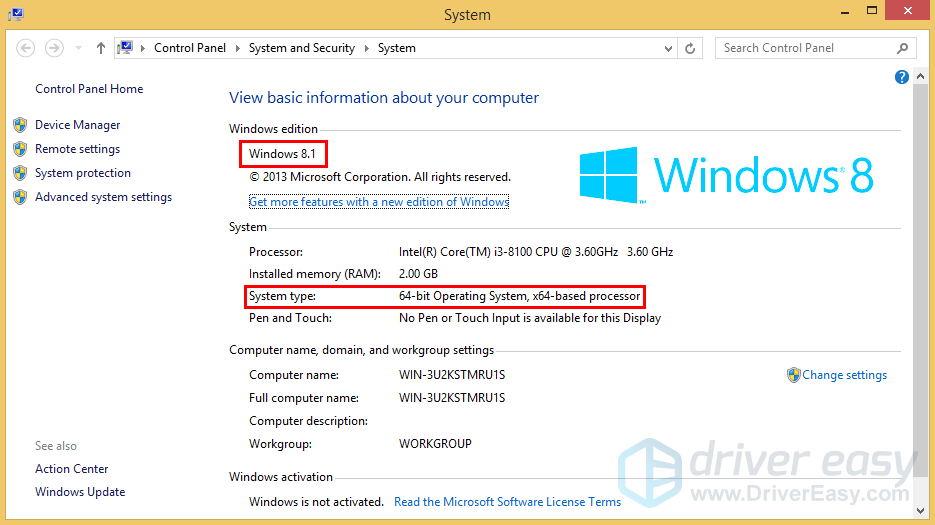Image resolution: width=935 pixels, height=525 pixels.
Task: Click Change settings for the computer name
Action: pos(844,375)
